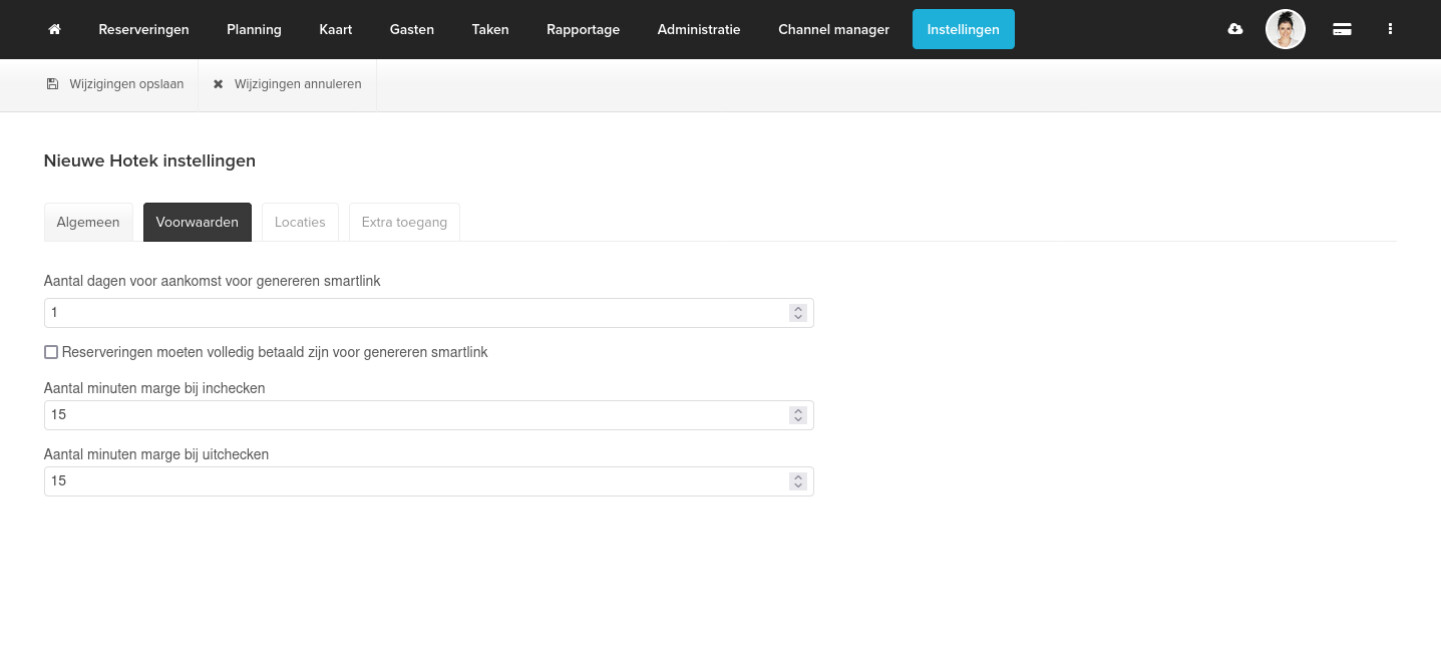Switch to the Locaties tab
The height and width of the screenshot is (664, 1441).
point(300,222)
